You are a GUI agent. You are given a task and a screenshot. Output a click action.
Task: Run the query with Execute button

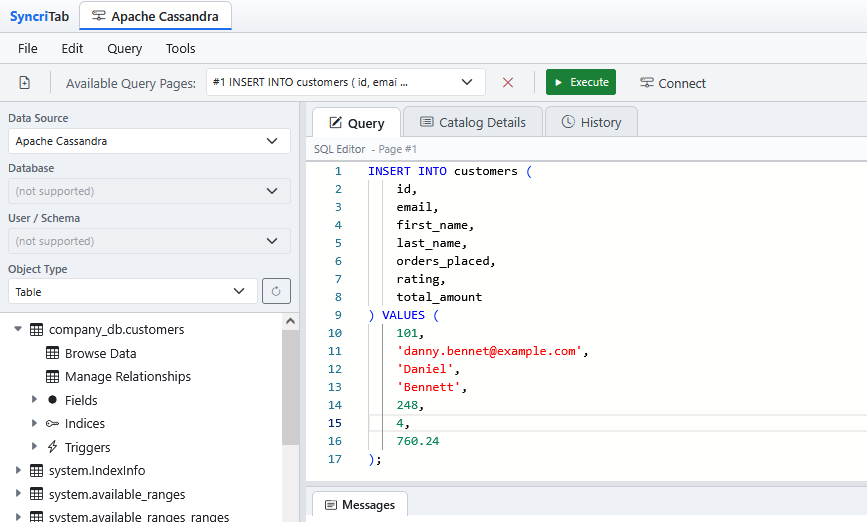[581, 82]
